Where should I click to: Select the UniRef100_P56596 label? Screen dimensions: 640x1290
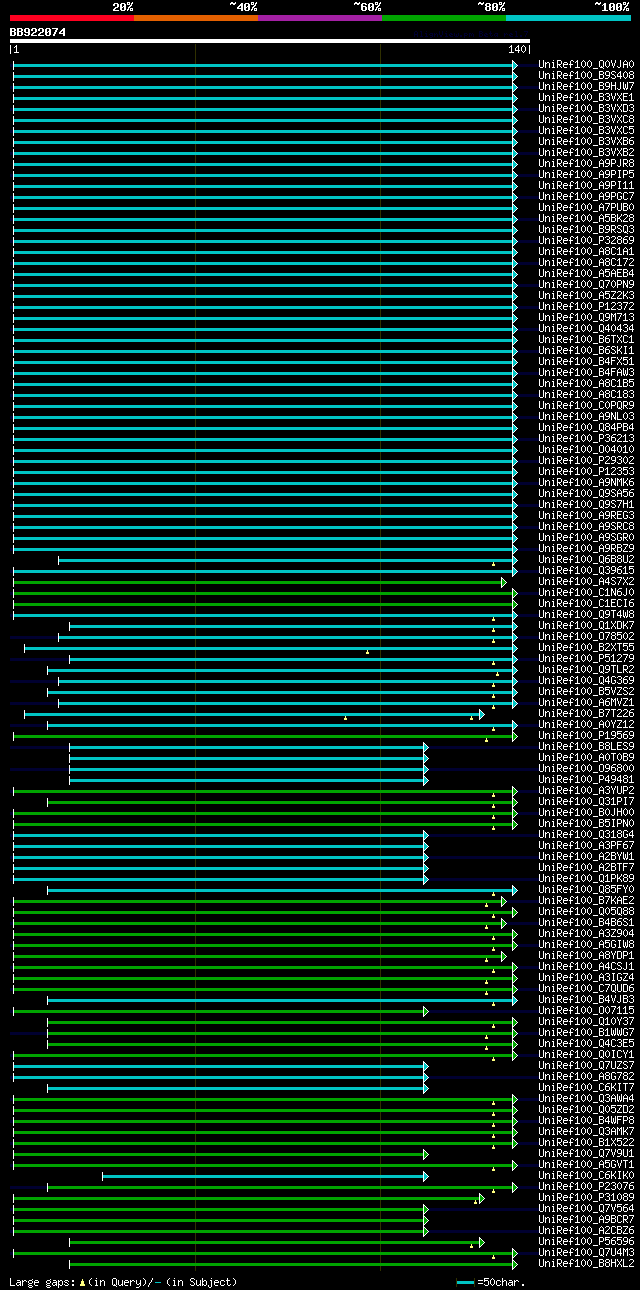(586, 1241)
